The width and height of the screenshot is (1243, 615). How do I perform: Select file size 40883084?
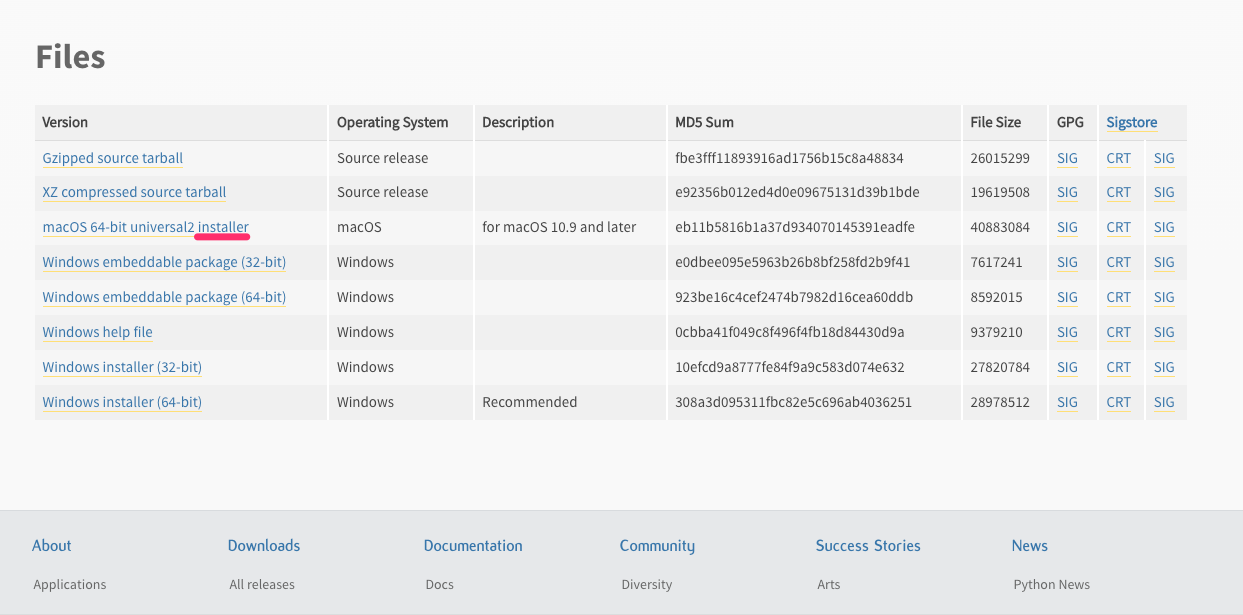click(x=1000, y=227)
